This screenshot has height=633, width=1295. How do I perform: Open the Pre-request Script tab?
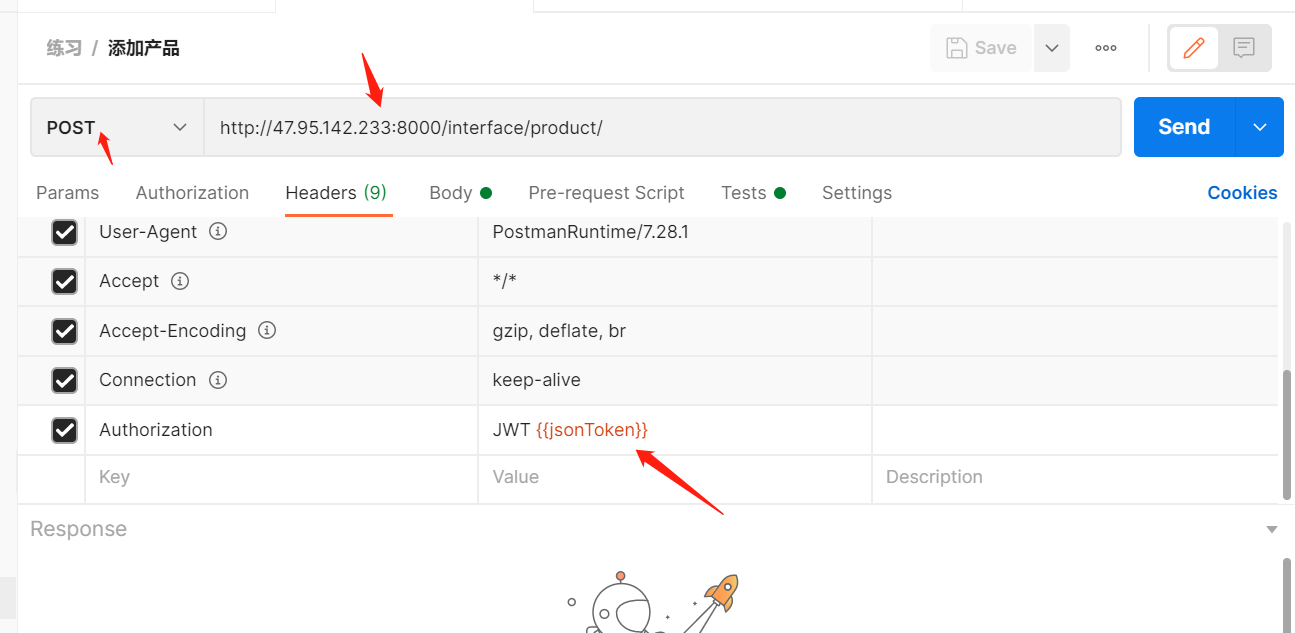(606, 193)
